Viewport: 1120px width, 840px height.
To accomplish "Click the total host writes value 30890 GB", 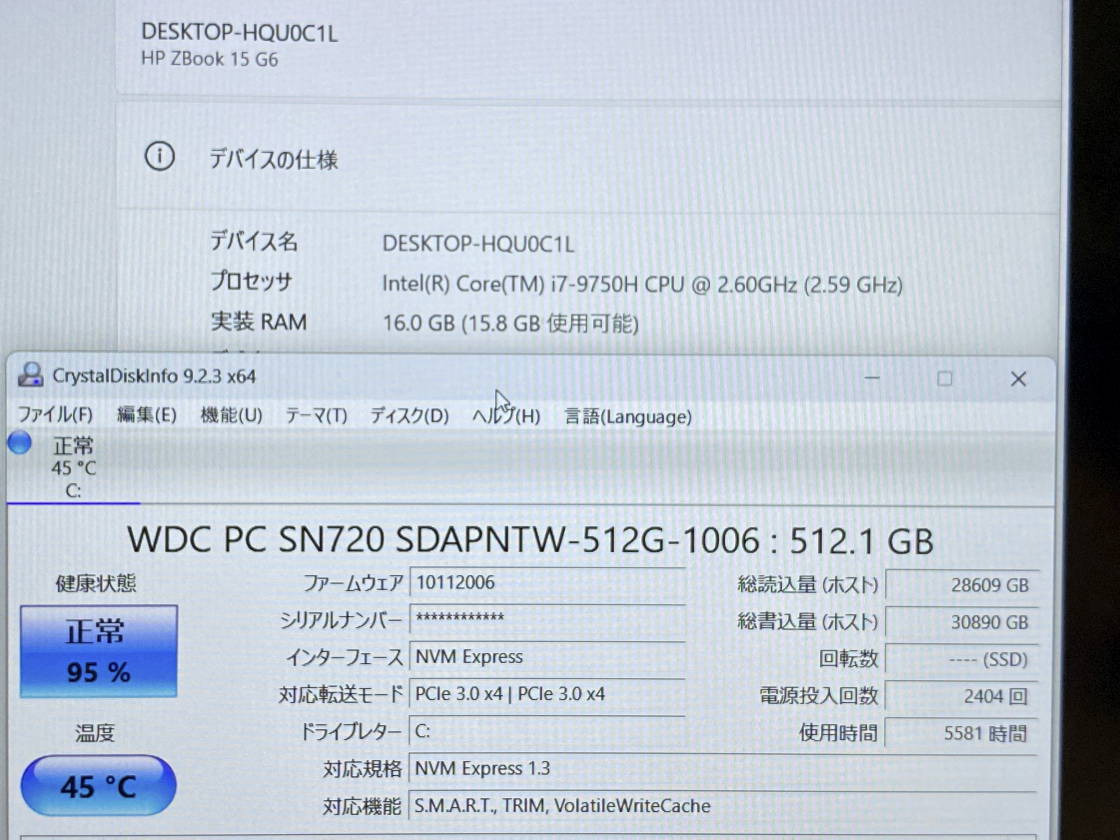I will tap(961, 623).
